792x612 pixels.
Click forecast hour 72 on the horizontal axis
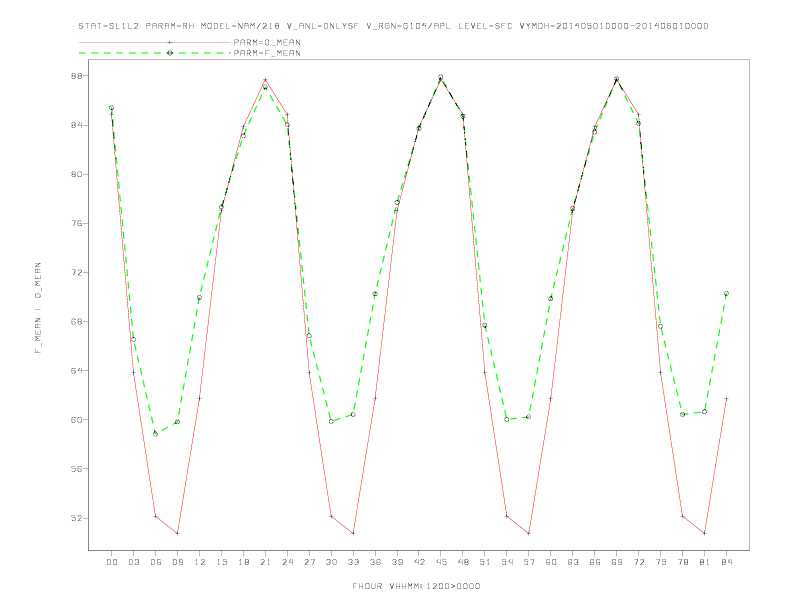pyautogui.click(x=639, y=562)
